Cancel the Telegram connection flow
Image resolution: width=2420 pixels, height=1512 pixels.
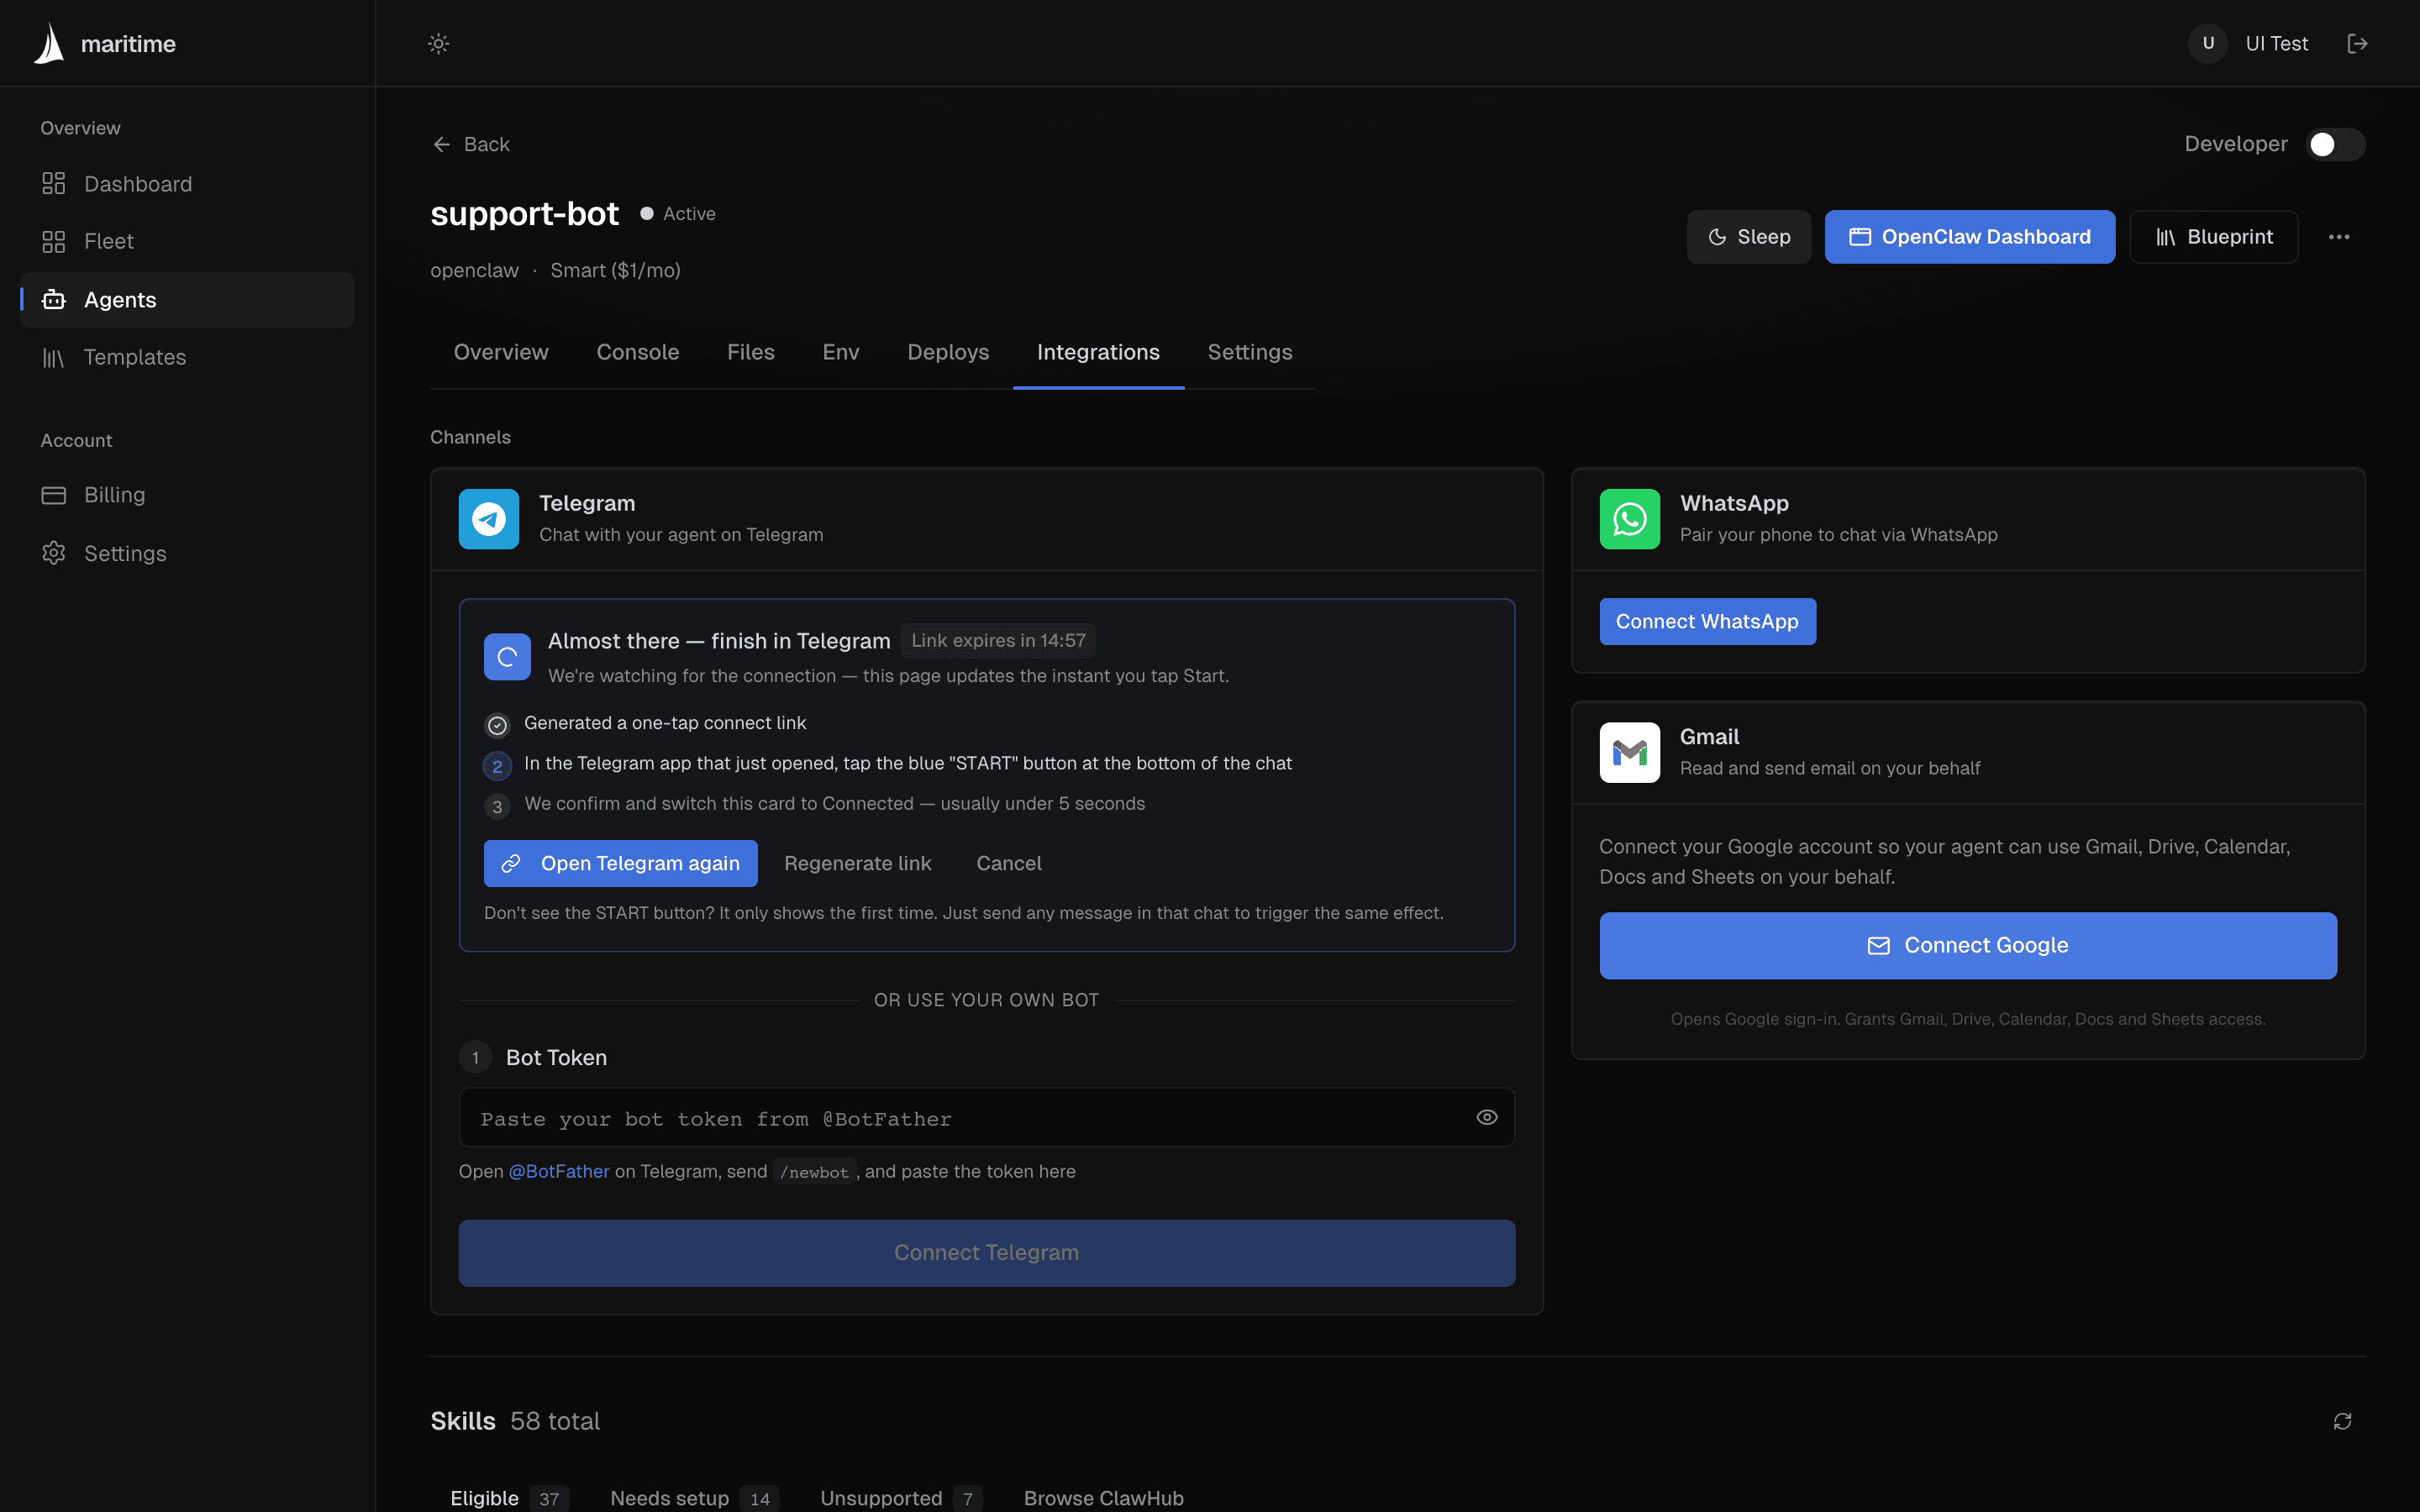[x=1008, y=863]
